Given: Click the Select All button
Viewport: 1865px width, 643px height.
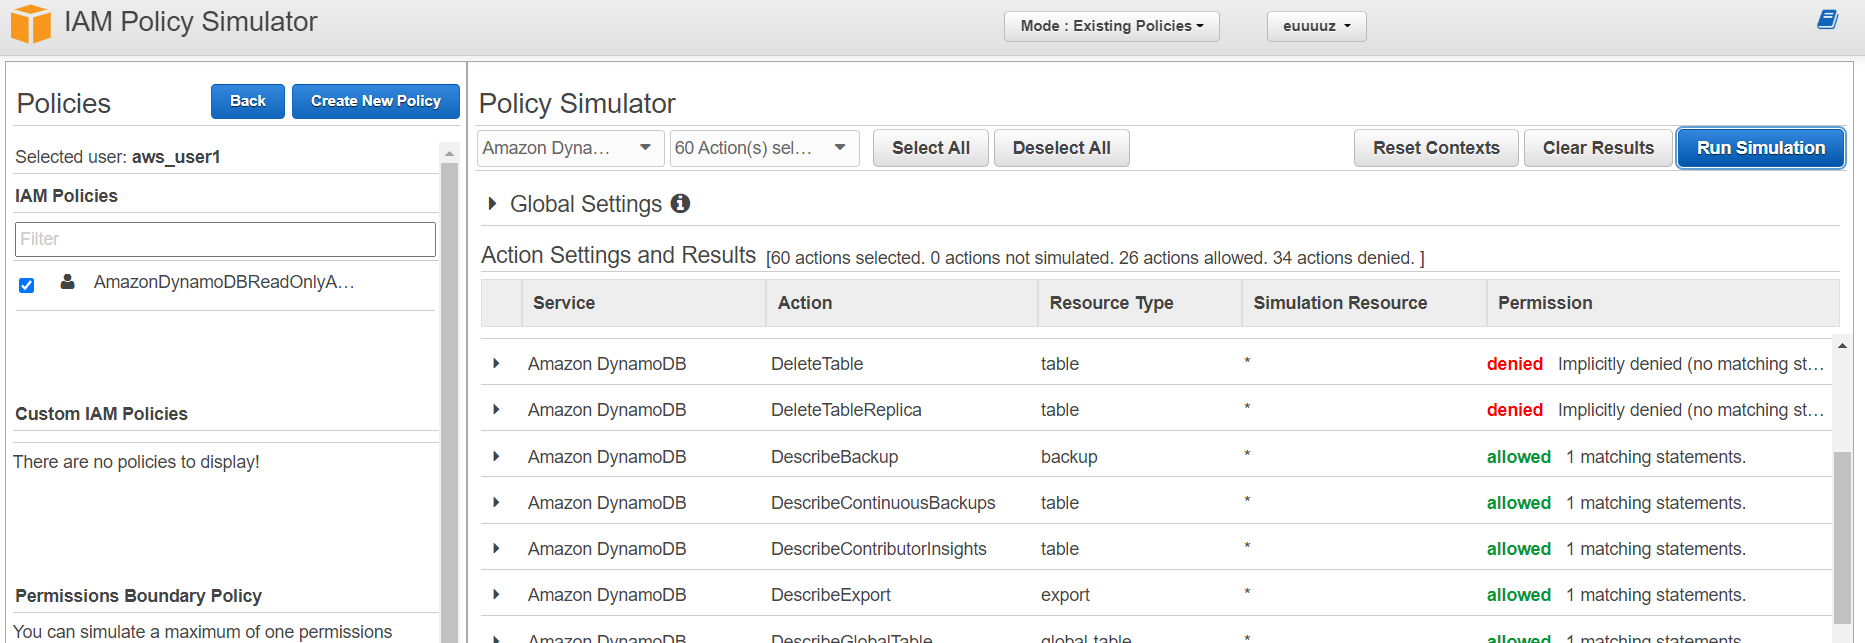Looking at the screenshot, I should click(x=931, y=148).
